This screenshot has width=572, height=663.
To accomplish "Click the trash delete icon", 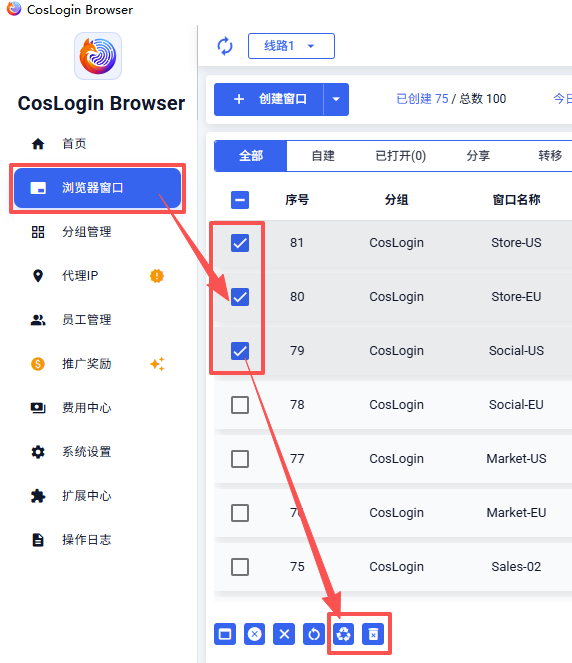I will (x=373, y=634).
